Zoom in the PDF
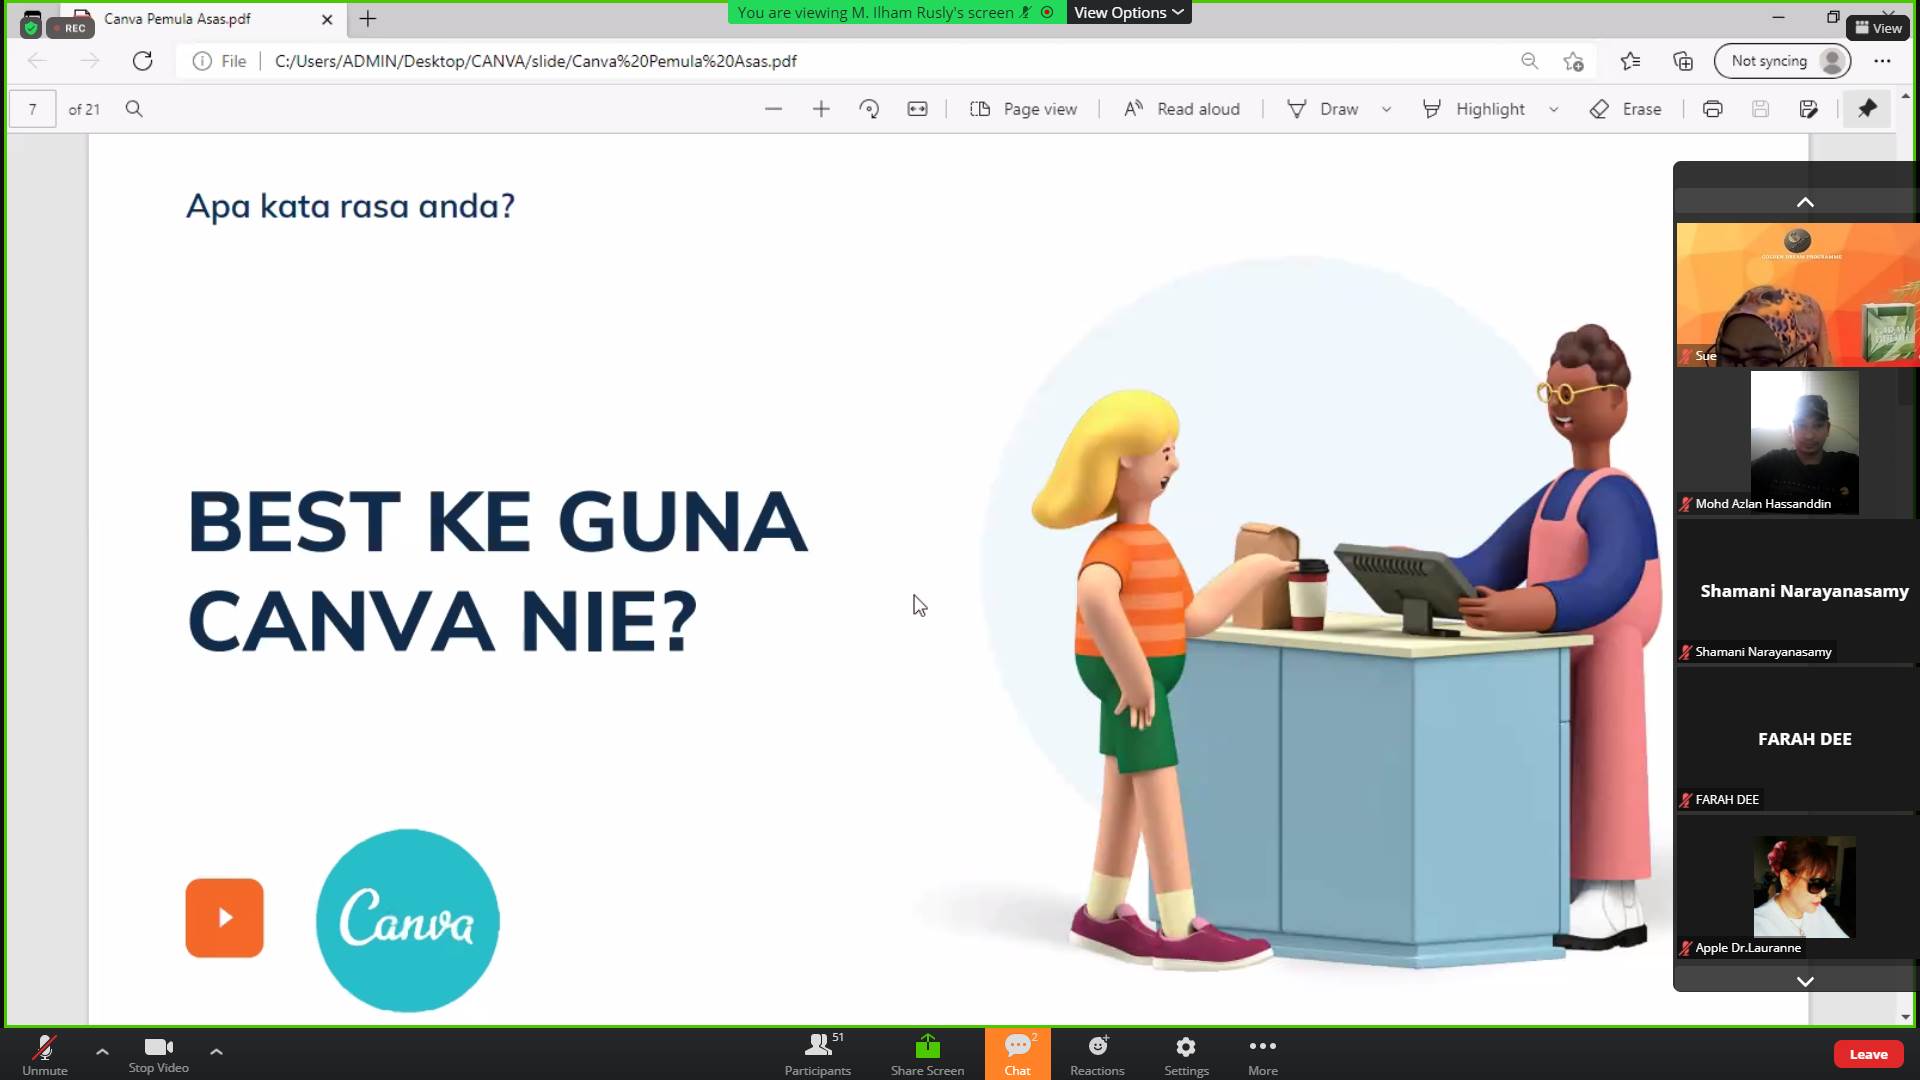Image resolution: width=1920 pixels, height=1080 pixels. pos(821,109)
